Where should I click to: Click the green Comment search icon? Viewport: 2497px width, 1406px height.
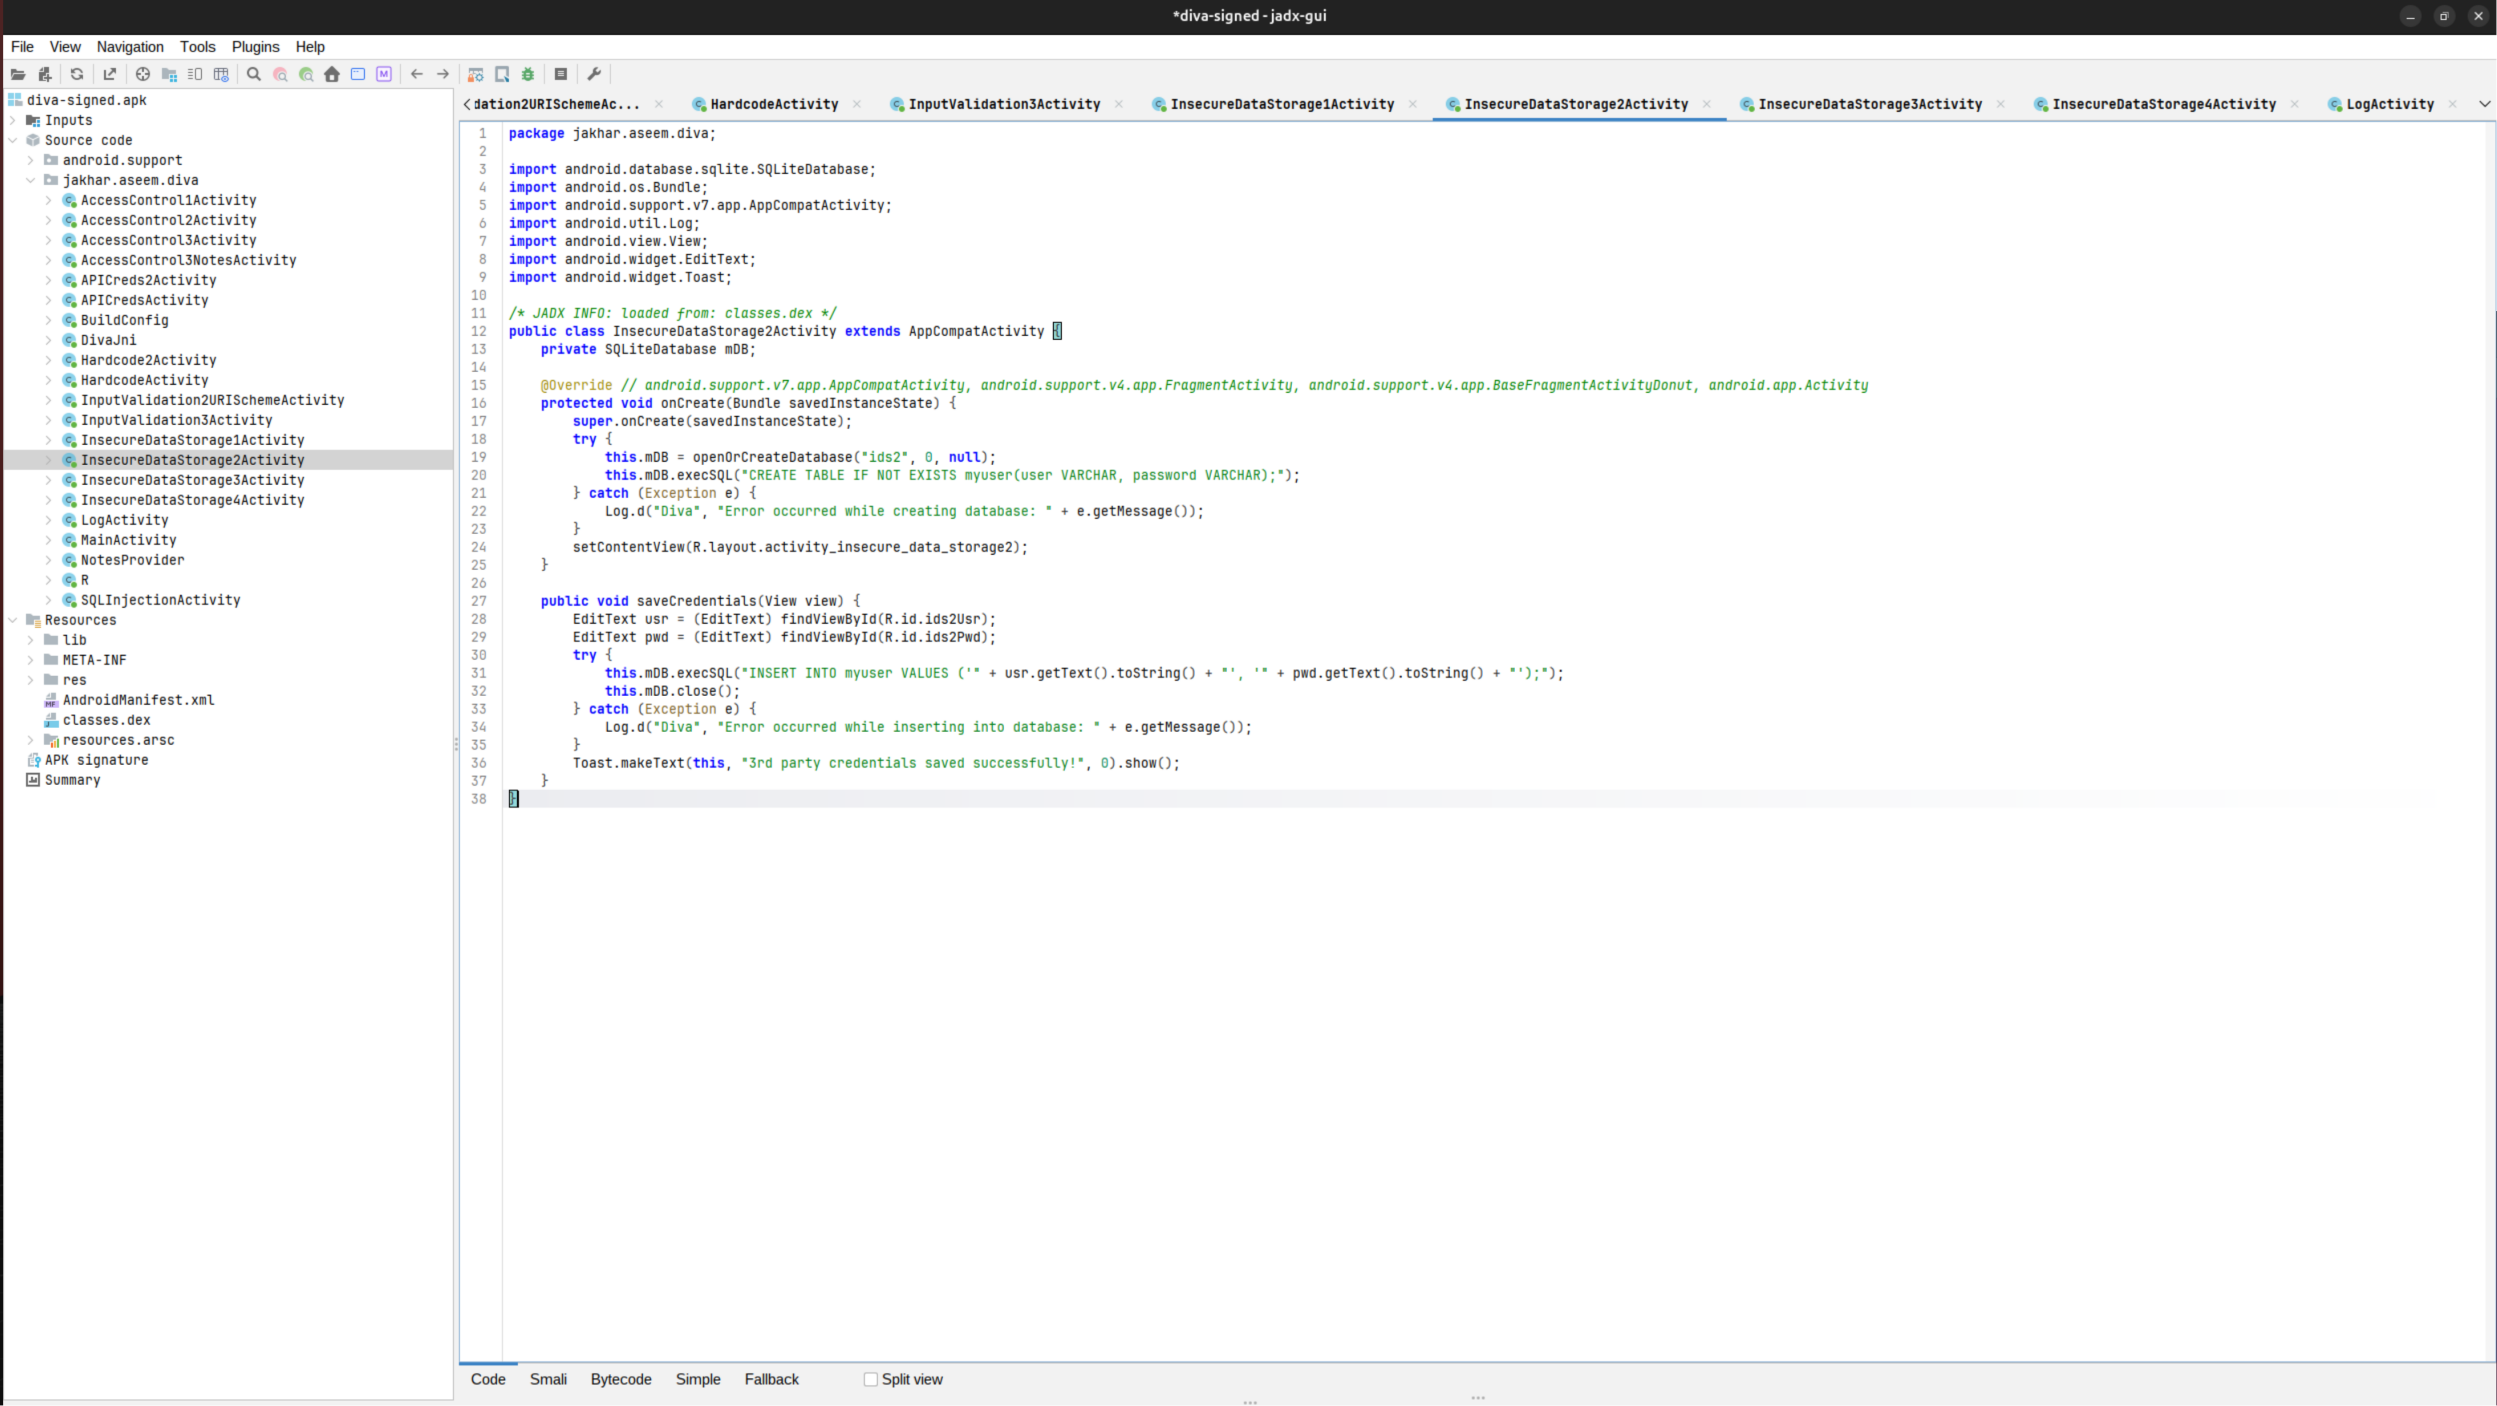[x=306, y=74]
